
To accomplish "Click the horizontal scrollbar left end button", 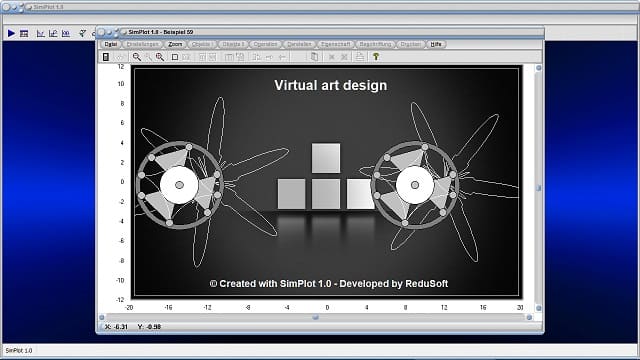I will (x=102, y=317).
